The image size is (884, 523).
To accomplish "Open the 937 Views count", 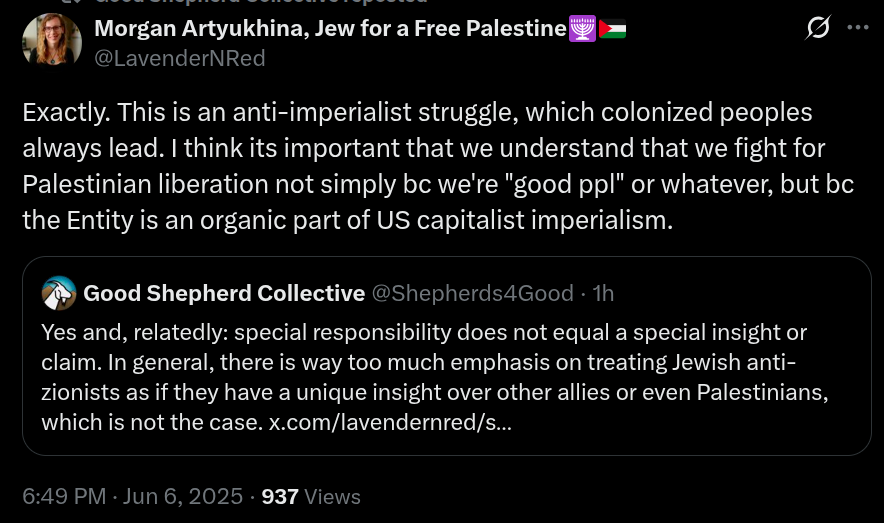I will (280, 496).
